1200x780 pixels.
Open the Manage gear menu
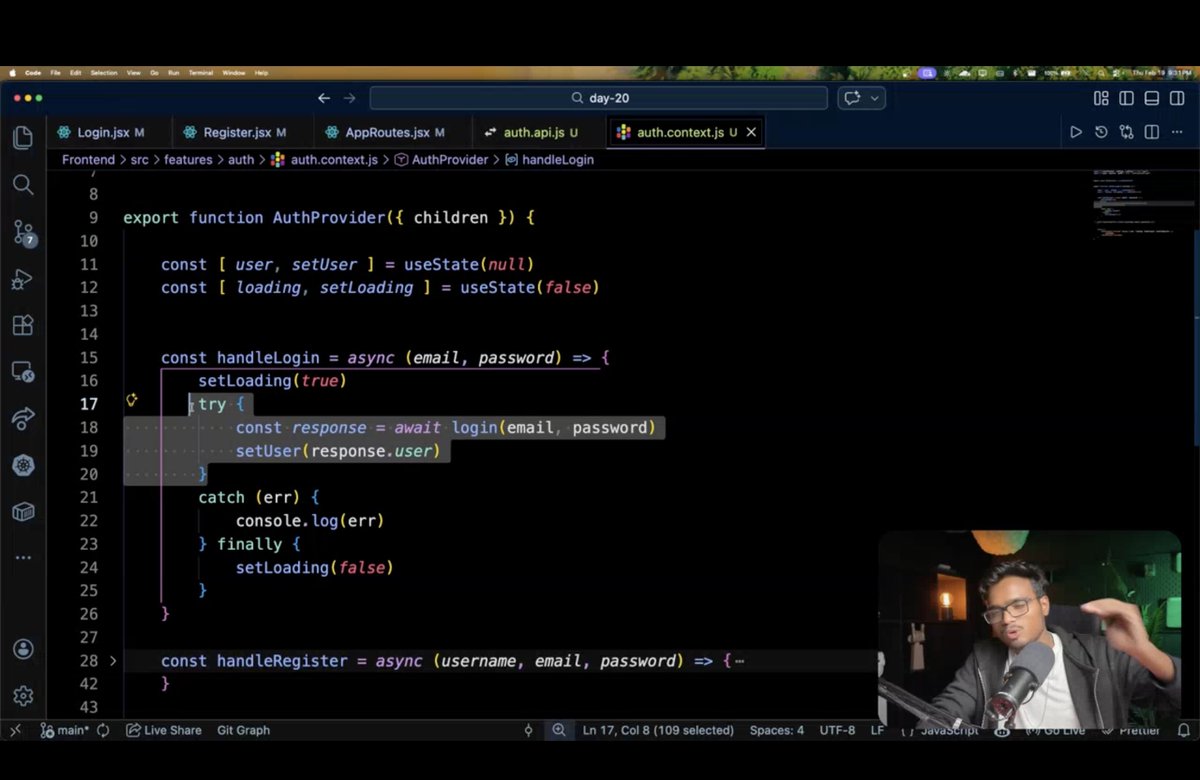(x=22, y=696)
